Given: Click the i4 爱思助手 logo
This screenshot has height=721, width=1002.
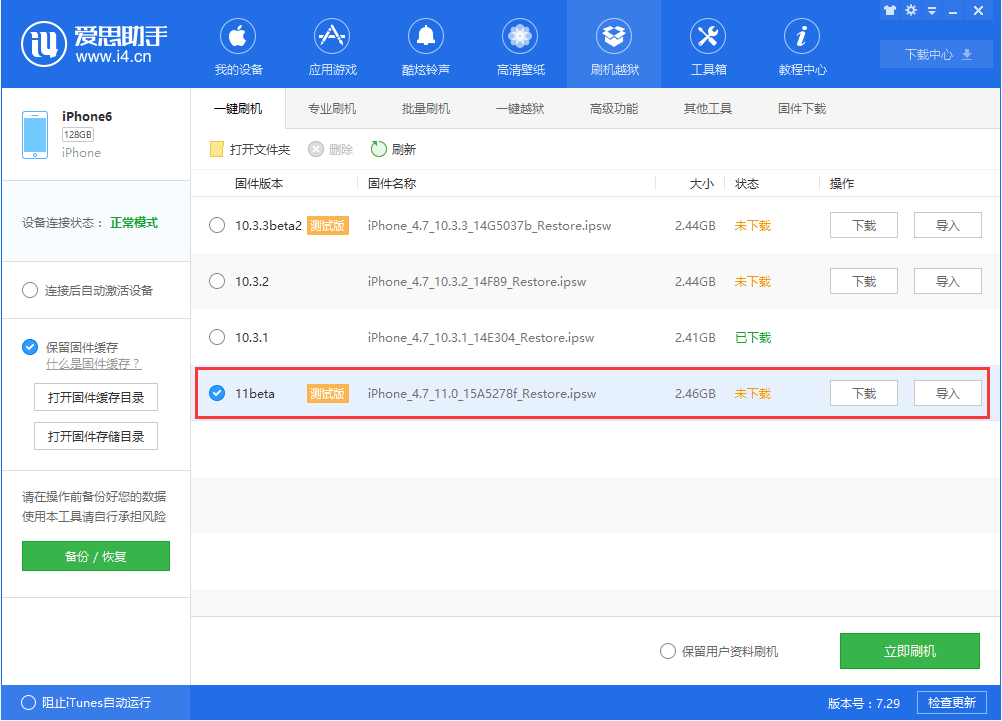Looking at the screenshot, I should click(x=95, y=43).
